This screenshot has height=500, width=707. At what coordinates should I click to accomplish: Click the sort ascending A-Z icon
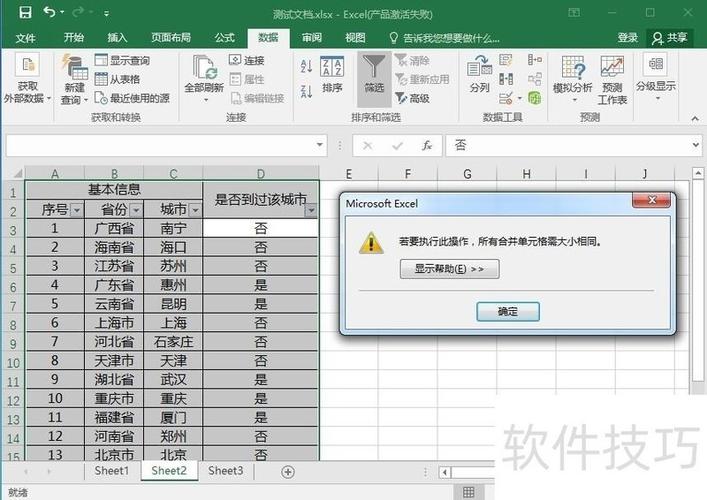point(306,67)
